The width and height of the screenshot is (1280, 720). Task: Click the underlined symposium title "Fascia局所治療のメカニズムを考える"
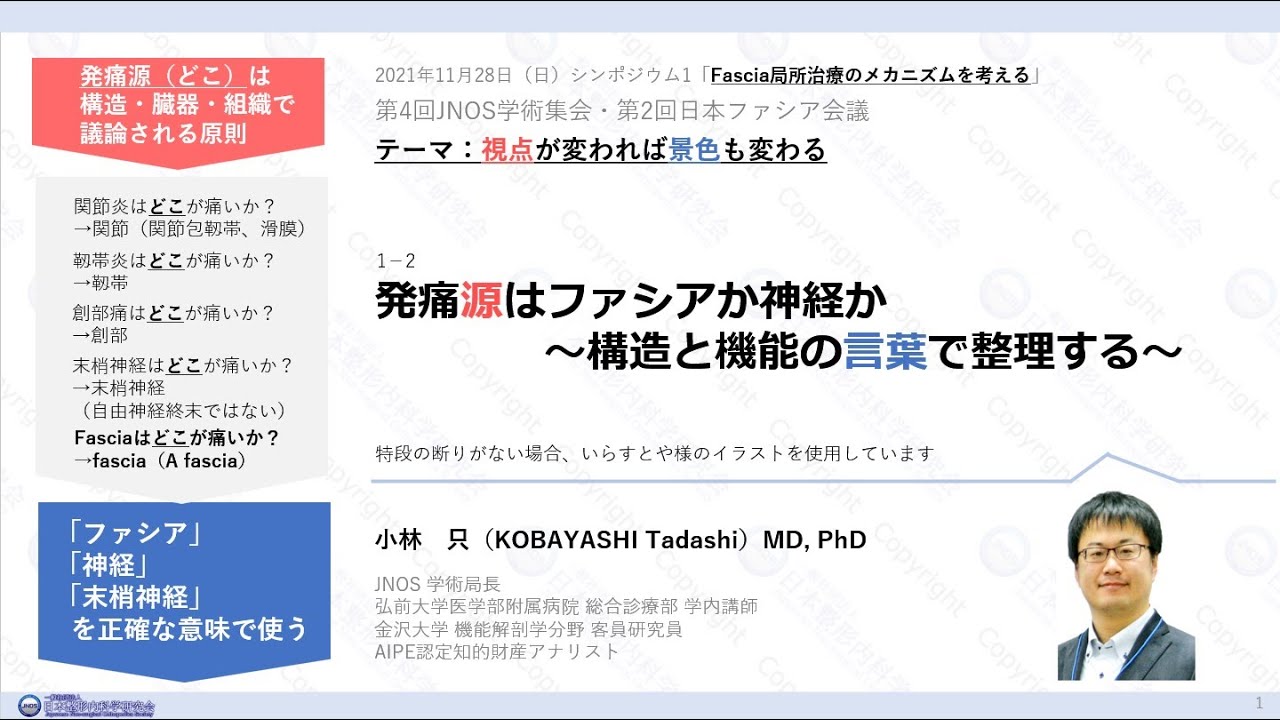[870, 75]
